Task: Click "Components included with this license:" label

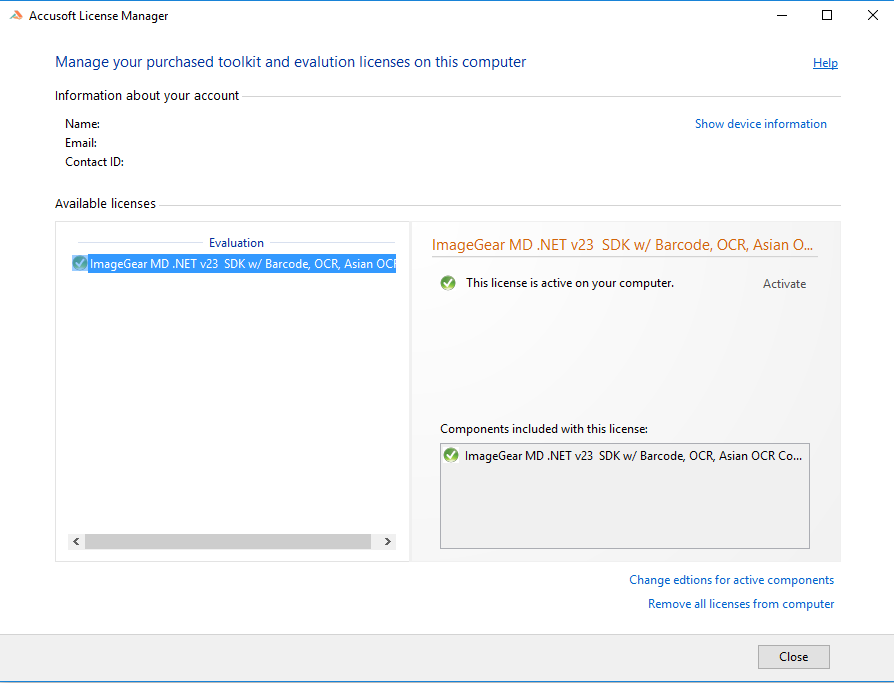Action: pyautogui.click(x=544, y=429)
